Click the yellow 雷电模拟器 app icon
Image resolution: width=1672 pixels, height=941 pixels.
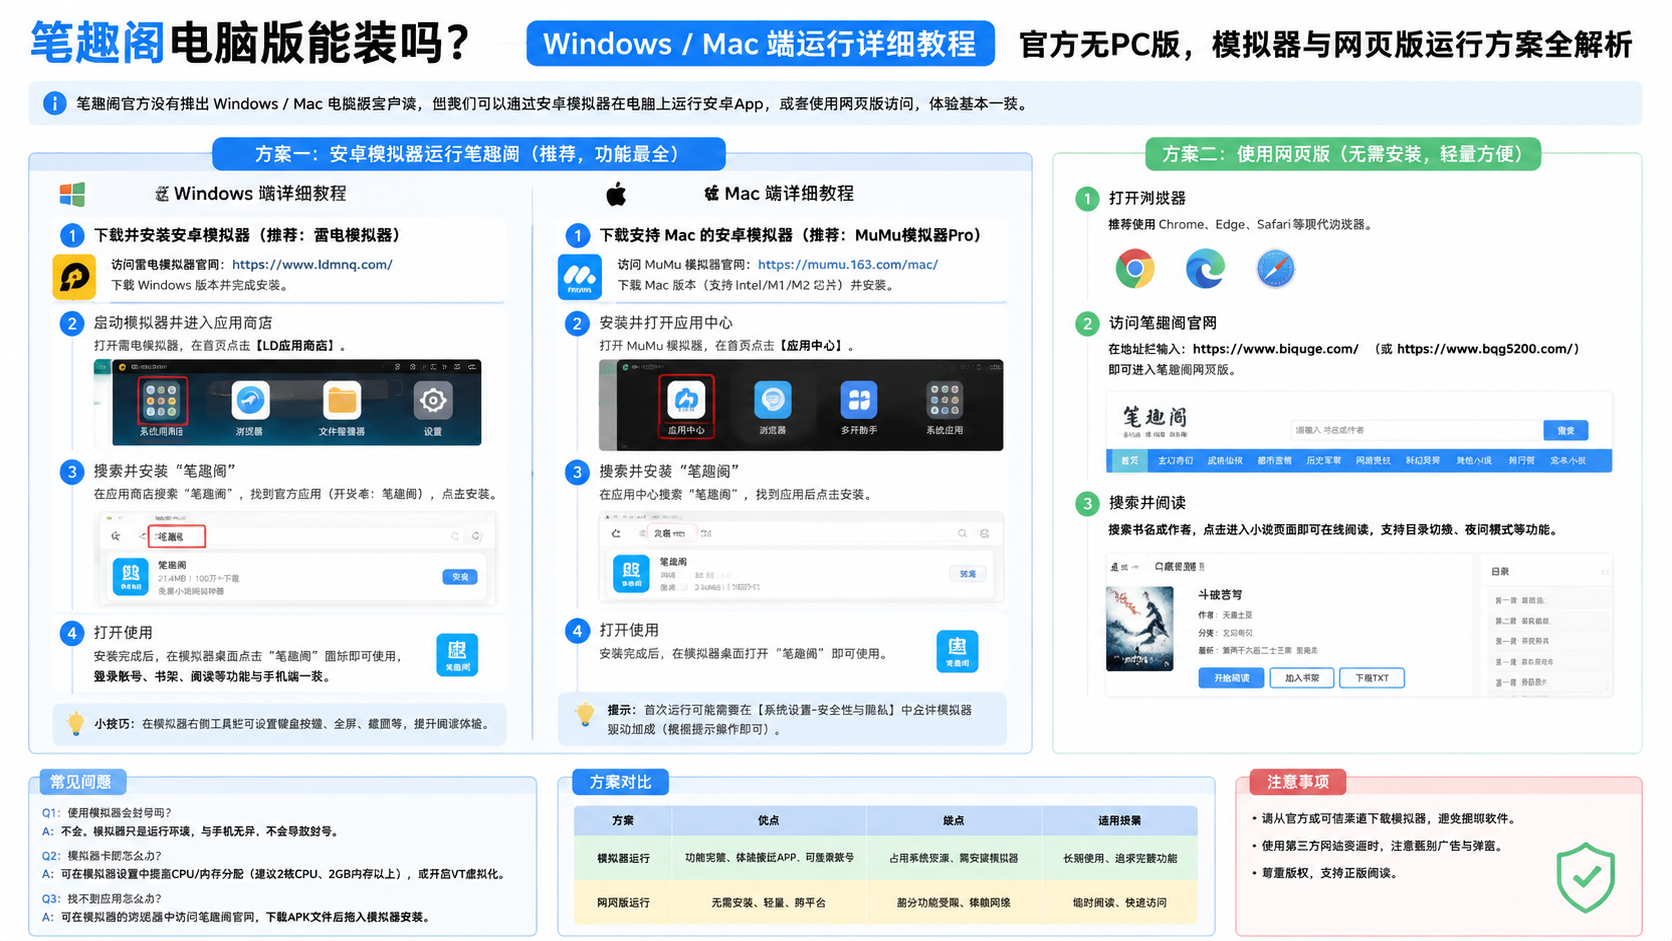74,277
